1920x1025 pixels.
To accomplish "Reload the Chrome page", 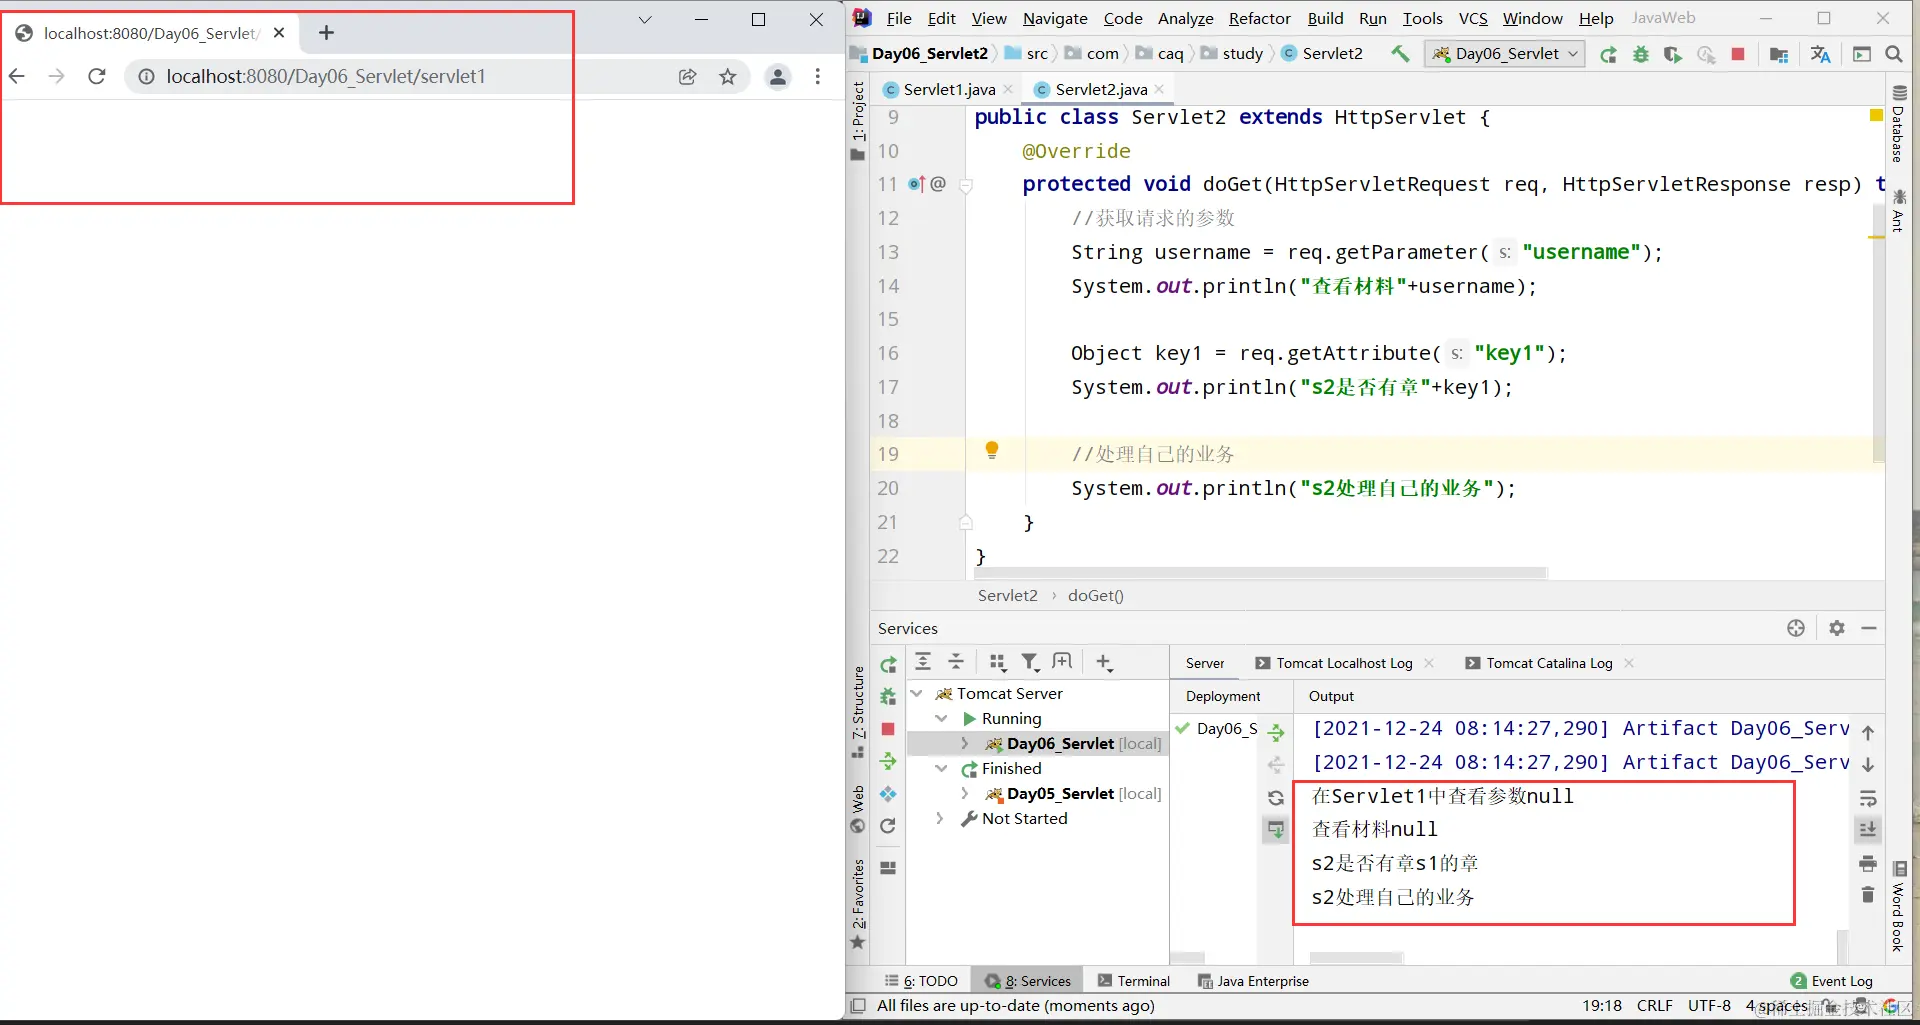I will 97,77.
